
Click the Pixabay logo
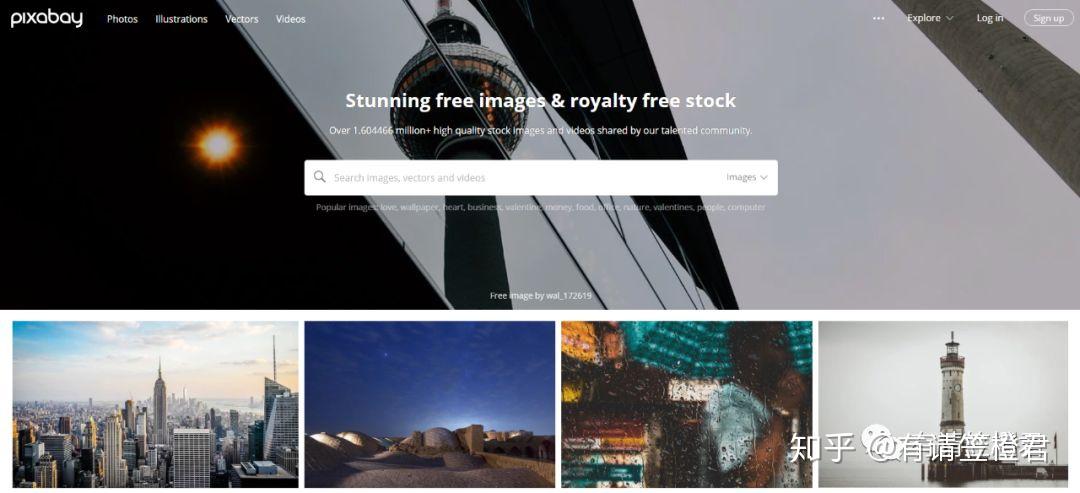click(x=47, y=18)
